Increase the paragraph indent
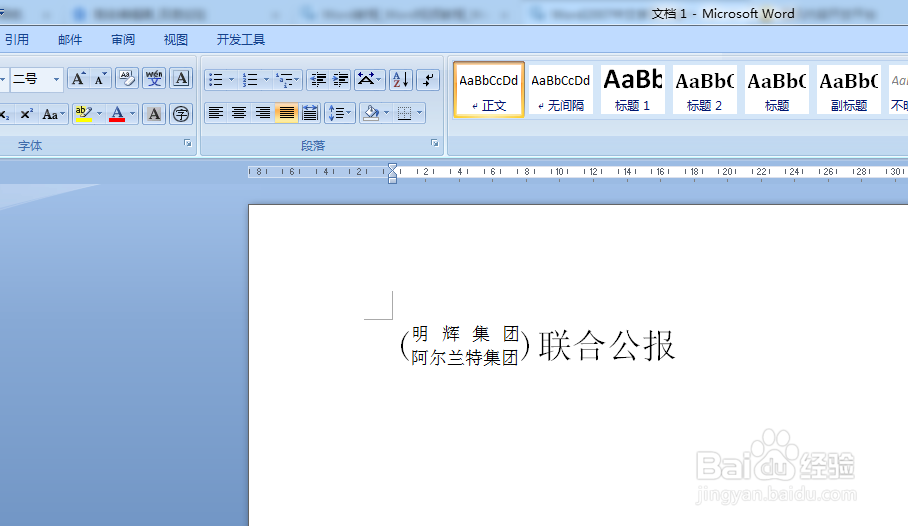This screenshot has width=908, height=526. tap(340, 80)
